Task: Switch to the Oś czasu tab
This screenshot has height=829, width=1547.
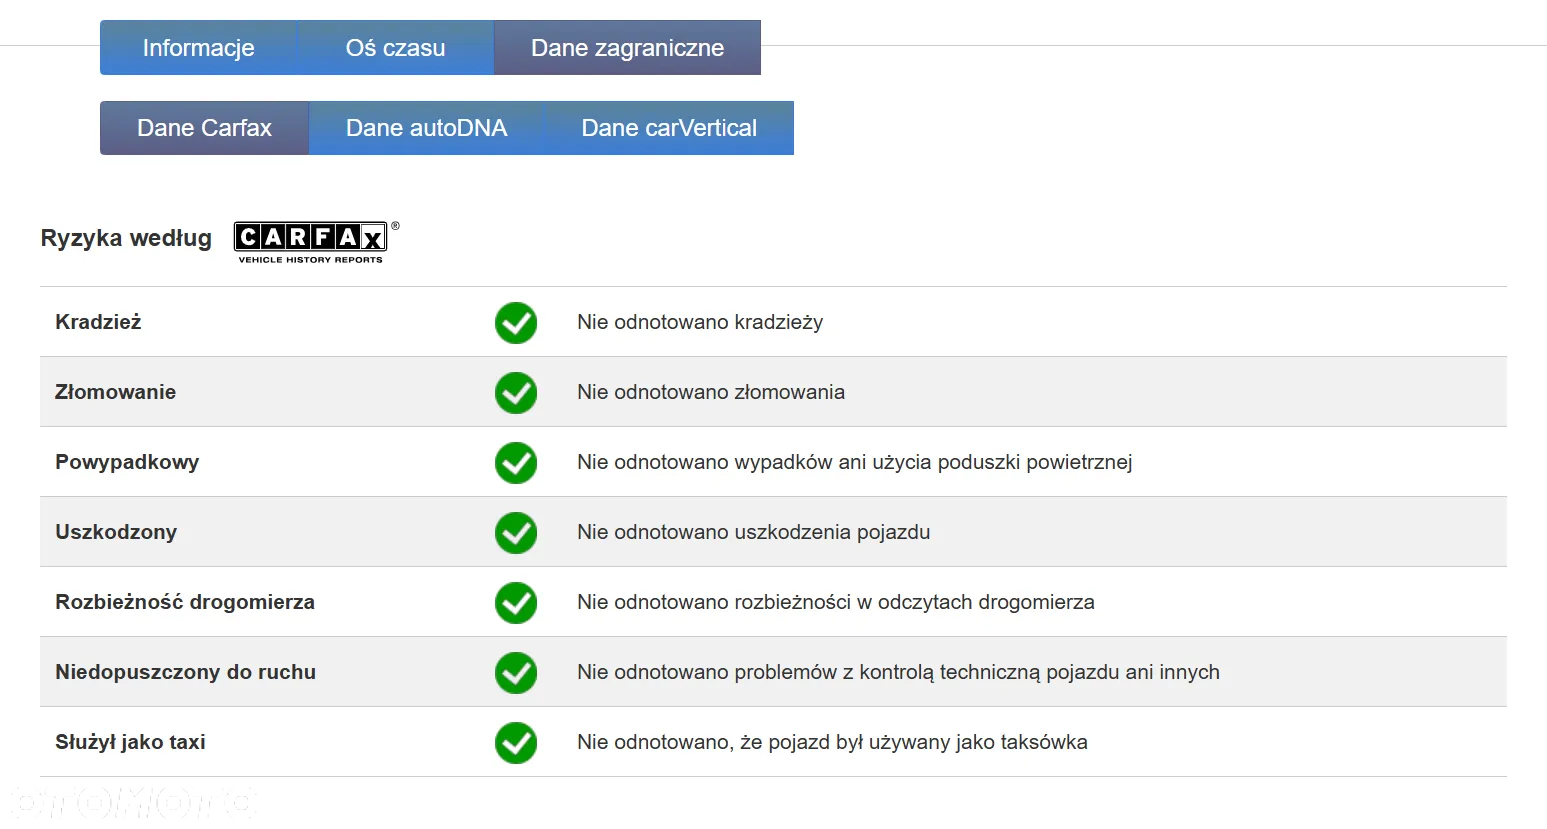Action: 395,48
